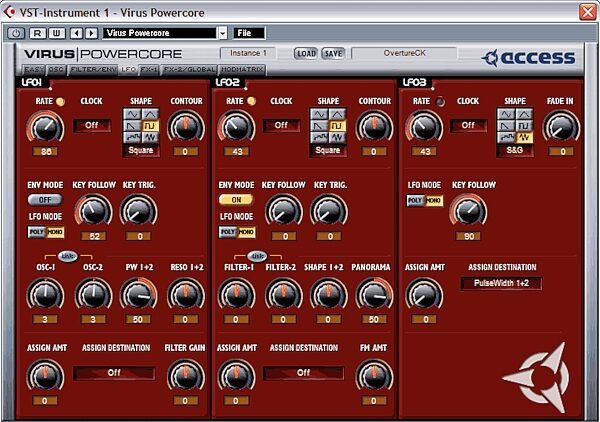
Task: Select the sample & hold shape for LFO2
Action: [319, 137]
